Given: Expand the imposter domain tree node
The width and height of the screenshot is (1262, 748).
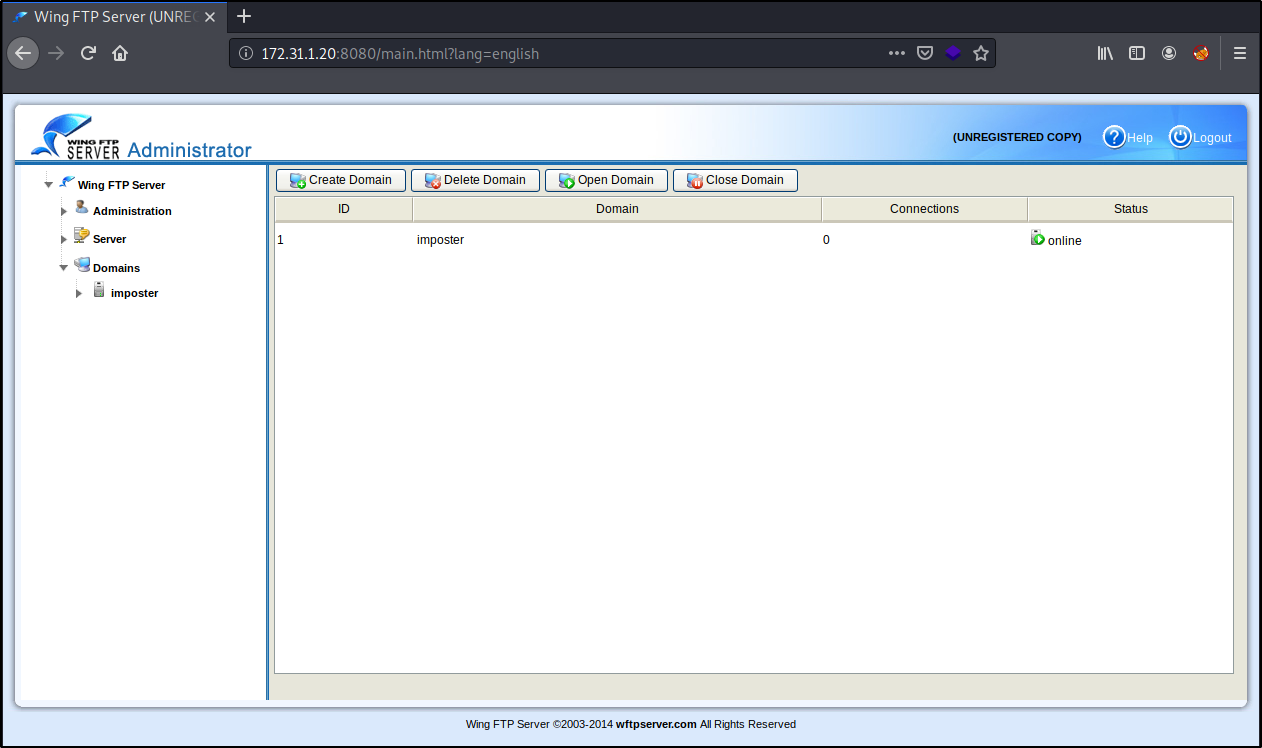Looking at the screenshot, I should (x=79, y=293).
